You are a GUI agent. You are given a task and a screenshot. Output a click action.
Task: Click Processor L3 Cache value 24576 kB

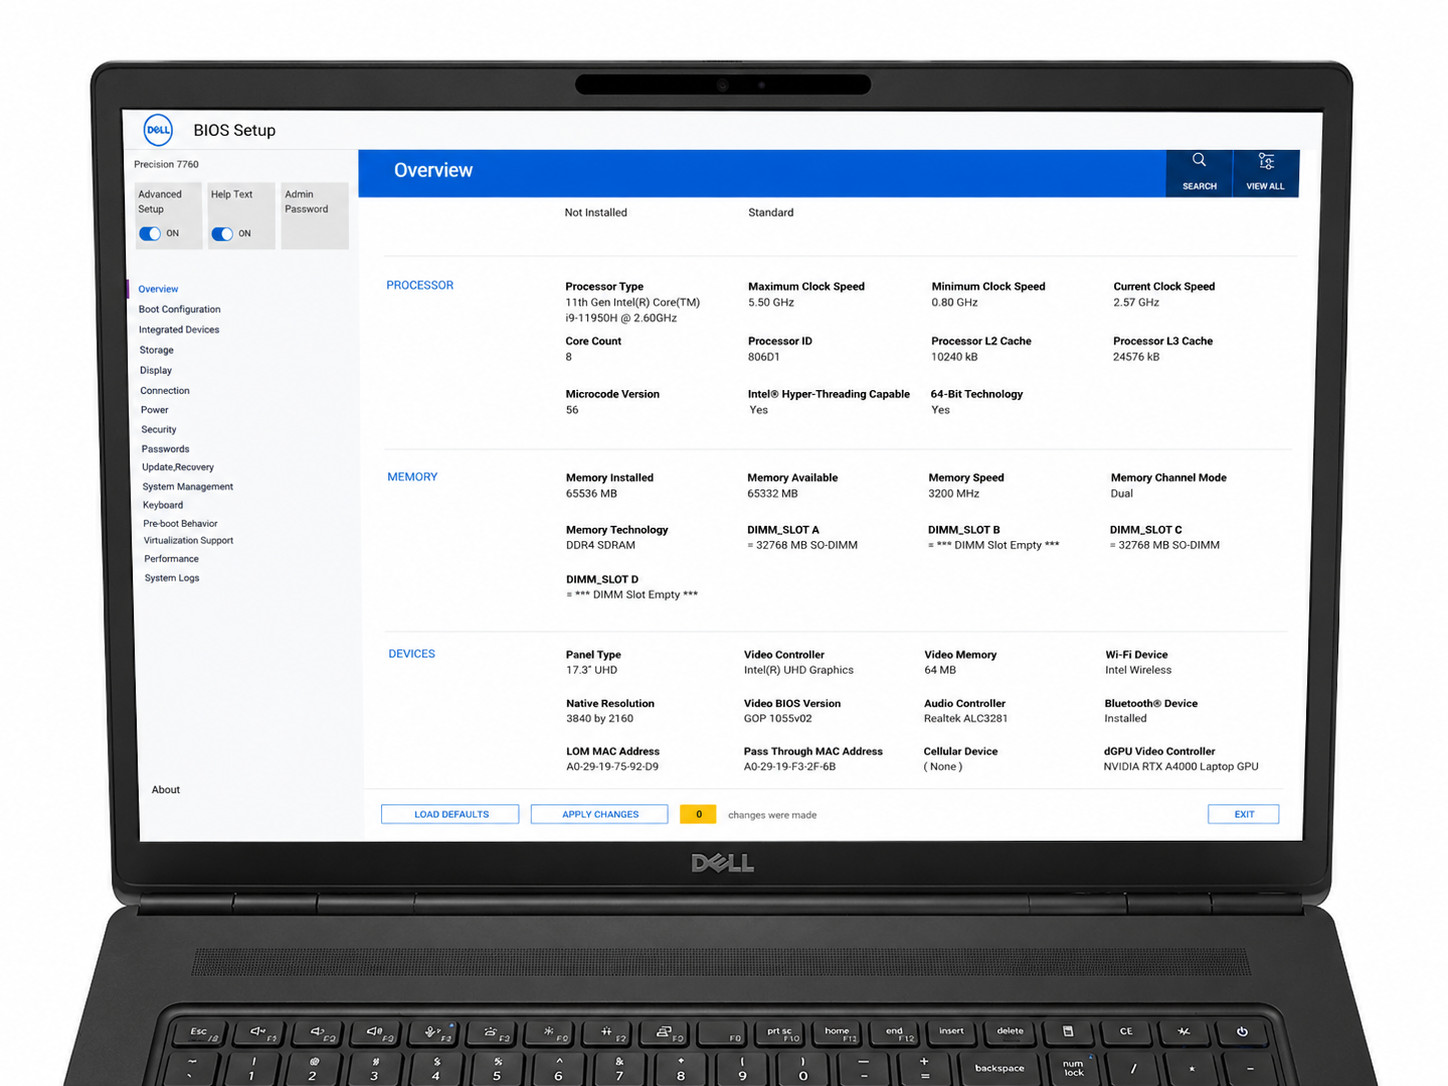(x=1136, y=357)
